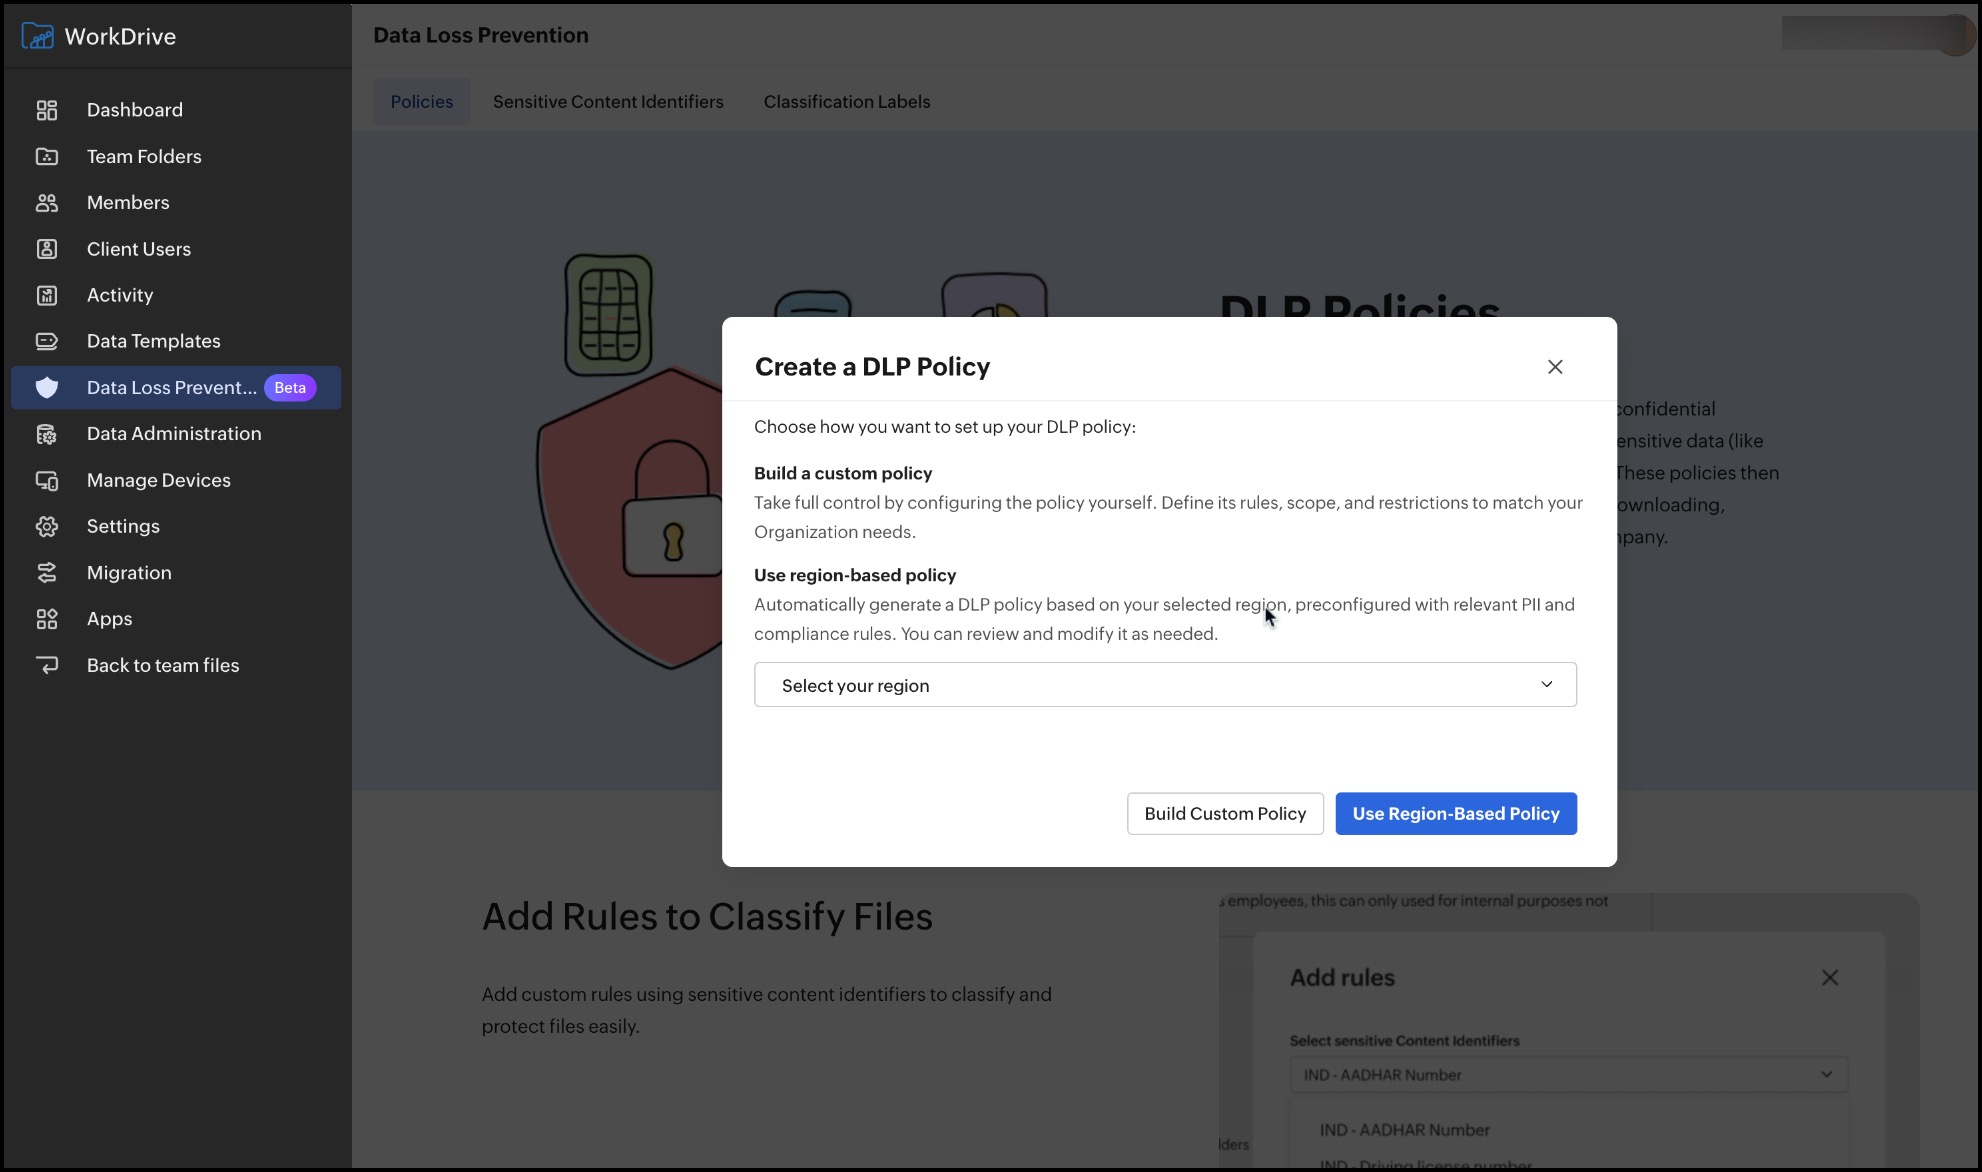Open Dashboard via its sidebar icon
This screenshot has width=1982, height=1172.
tap(47, 110)
